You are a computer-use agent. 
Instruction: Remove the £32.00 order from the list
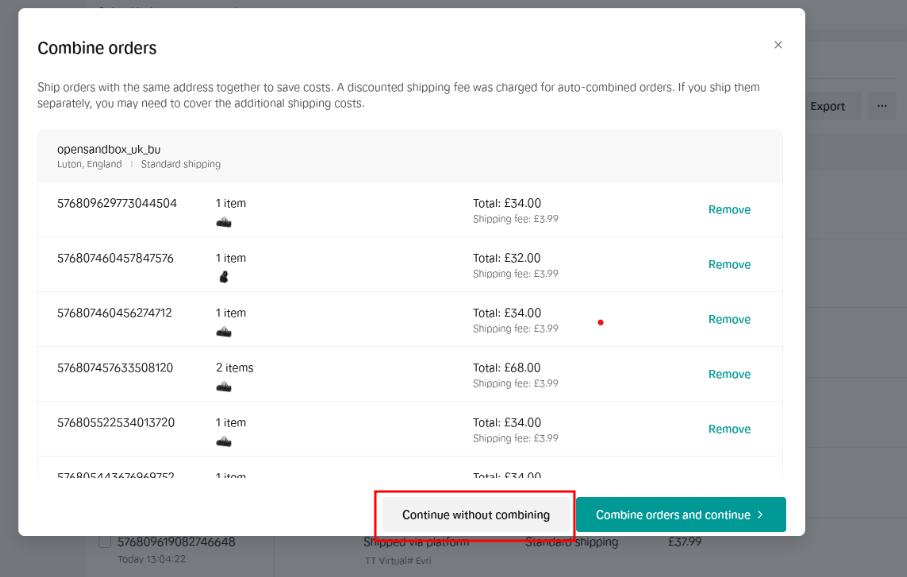729,265
